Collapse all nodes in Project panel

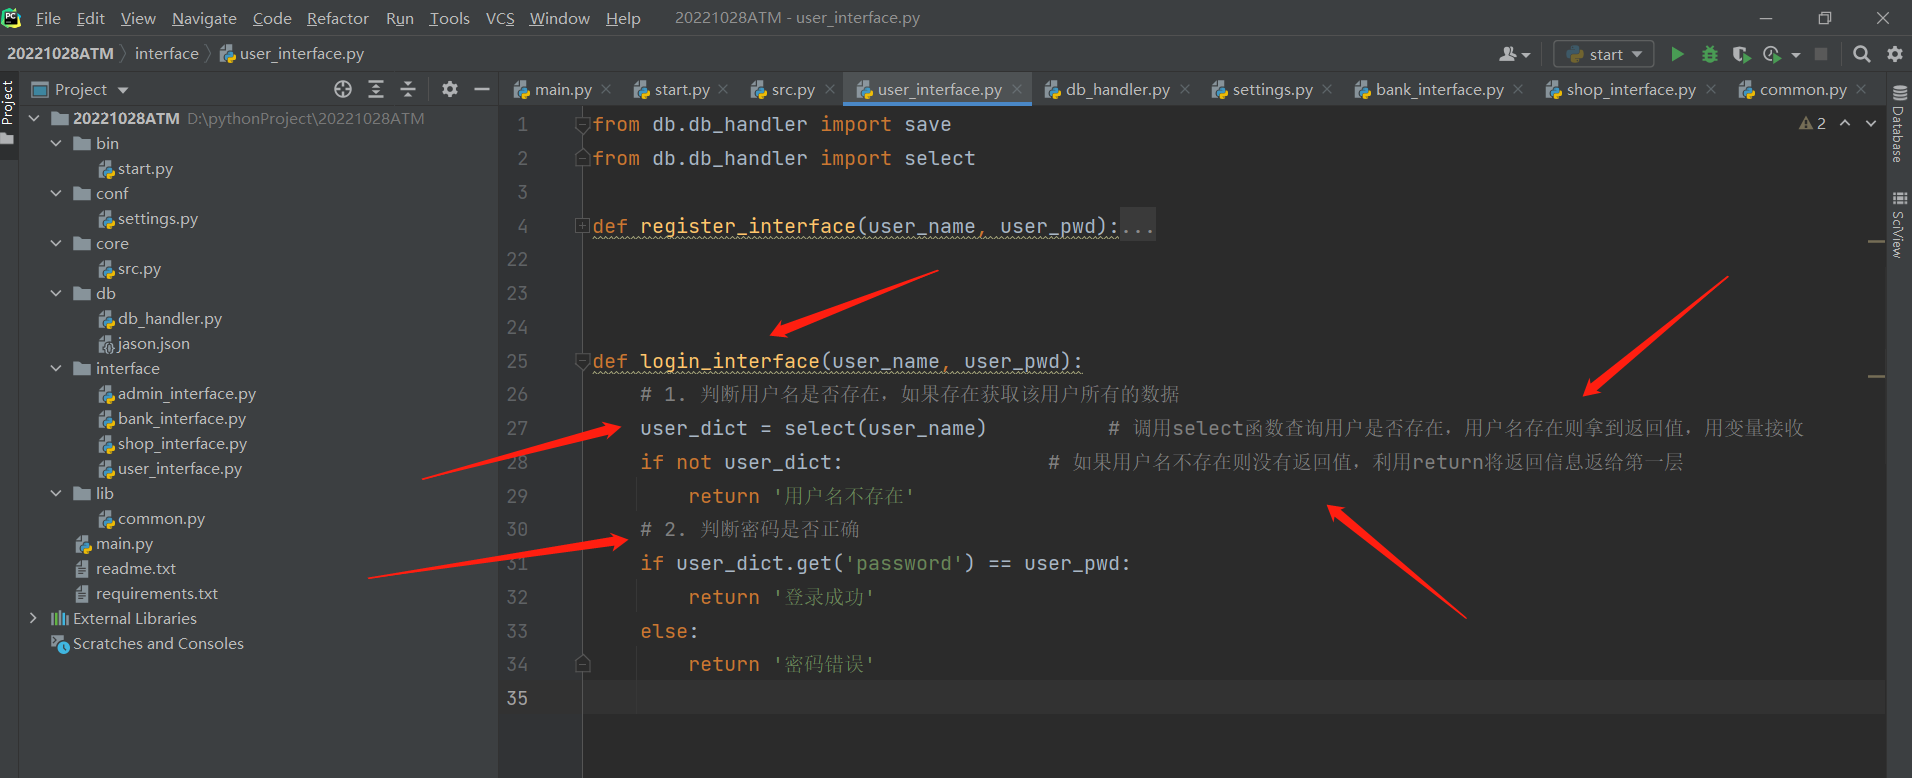point(408,89)
